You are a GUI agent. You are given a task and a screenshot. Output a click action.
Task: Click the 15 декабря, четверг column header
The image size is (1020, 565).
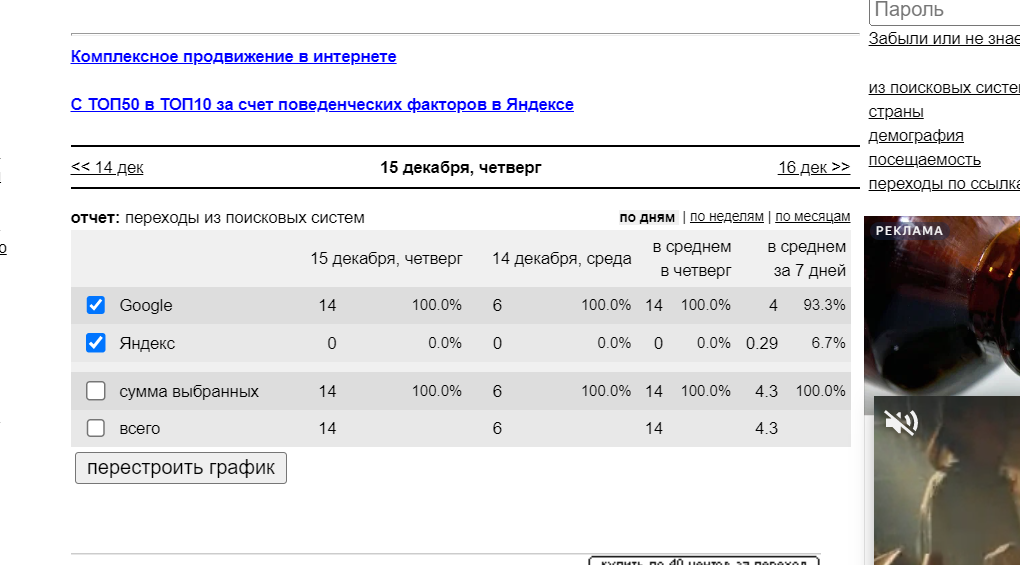386,259
